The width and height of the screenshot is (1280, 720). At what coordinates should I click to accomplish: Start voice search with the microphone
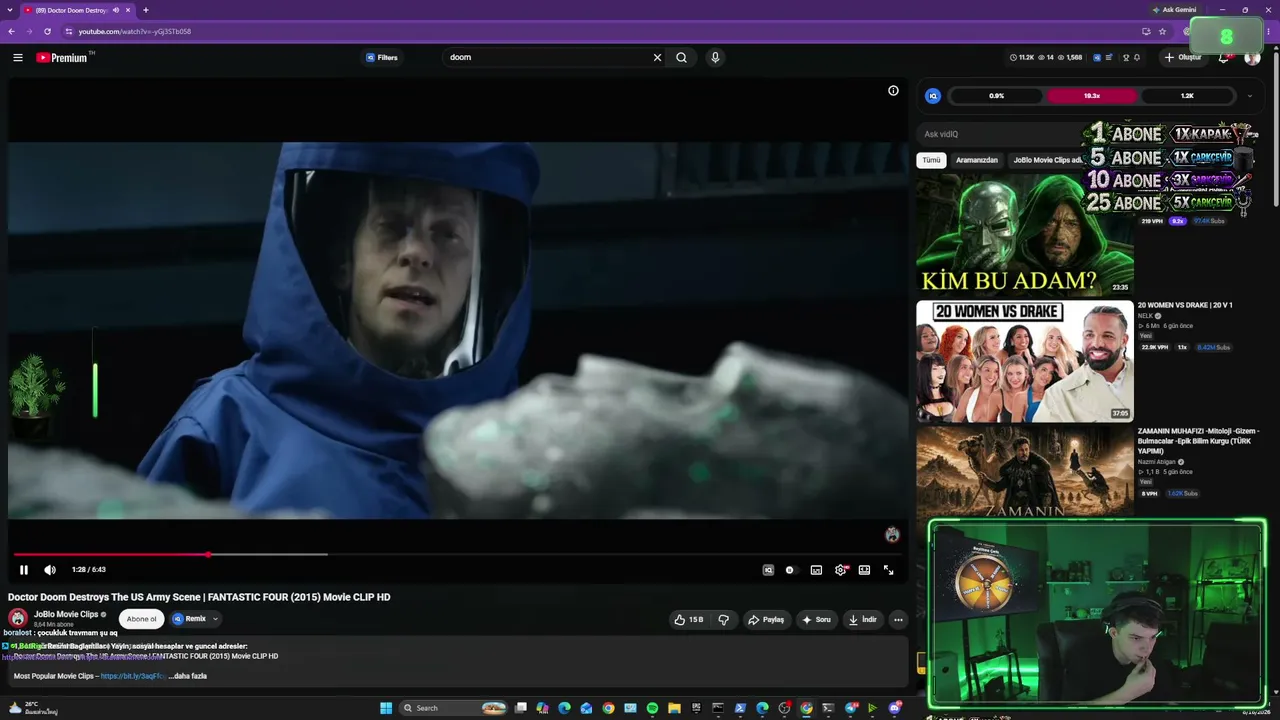coord(715,58)
